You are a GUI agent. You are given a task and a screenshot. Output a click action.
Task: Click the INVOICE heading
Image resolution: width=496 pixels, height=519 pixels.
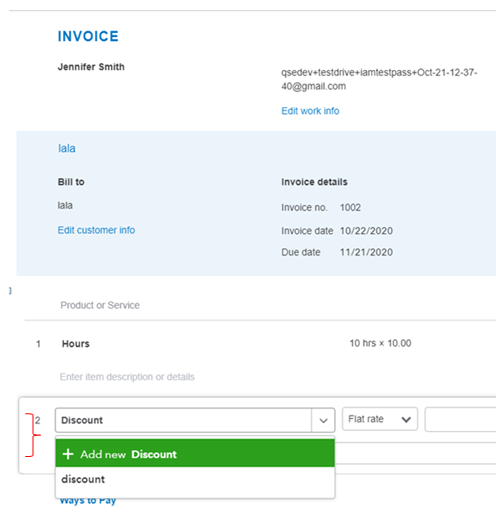88,36
